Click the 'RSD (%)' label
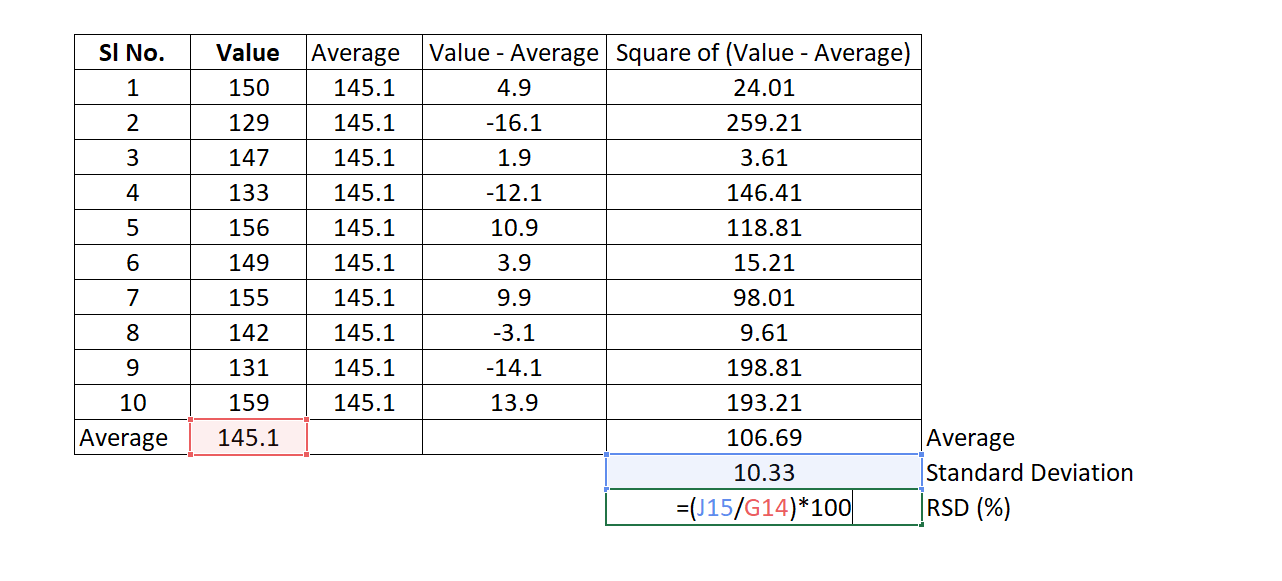The image size is (1282, 581). click(968, 507)
